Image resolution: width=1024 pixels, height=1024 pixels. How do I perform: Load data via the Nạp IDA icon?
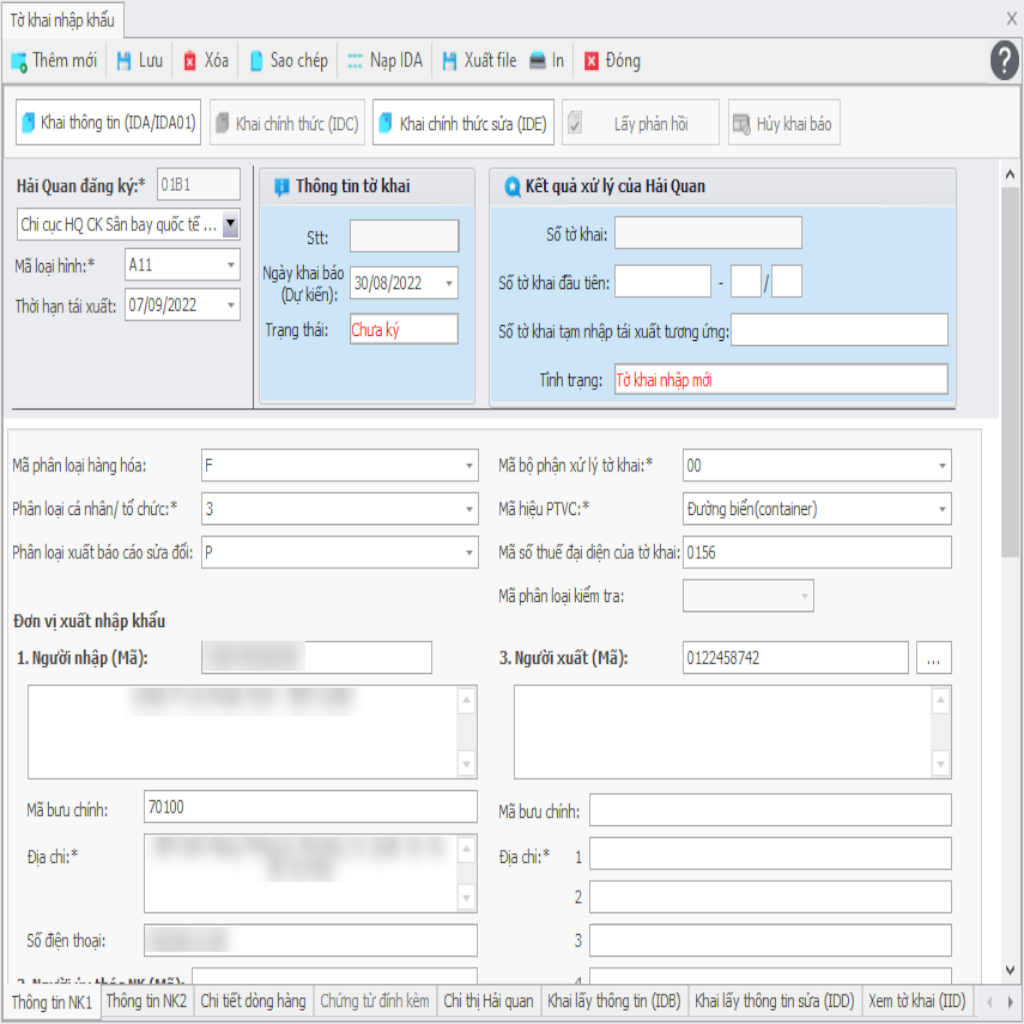coord(355,61)
